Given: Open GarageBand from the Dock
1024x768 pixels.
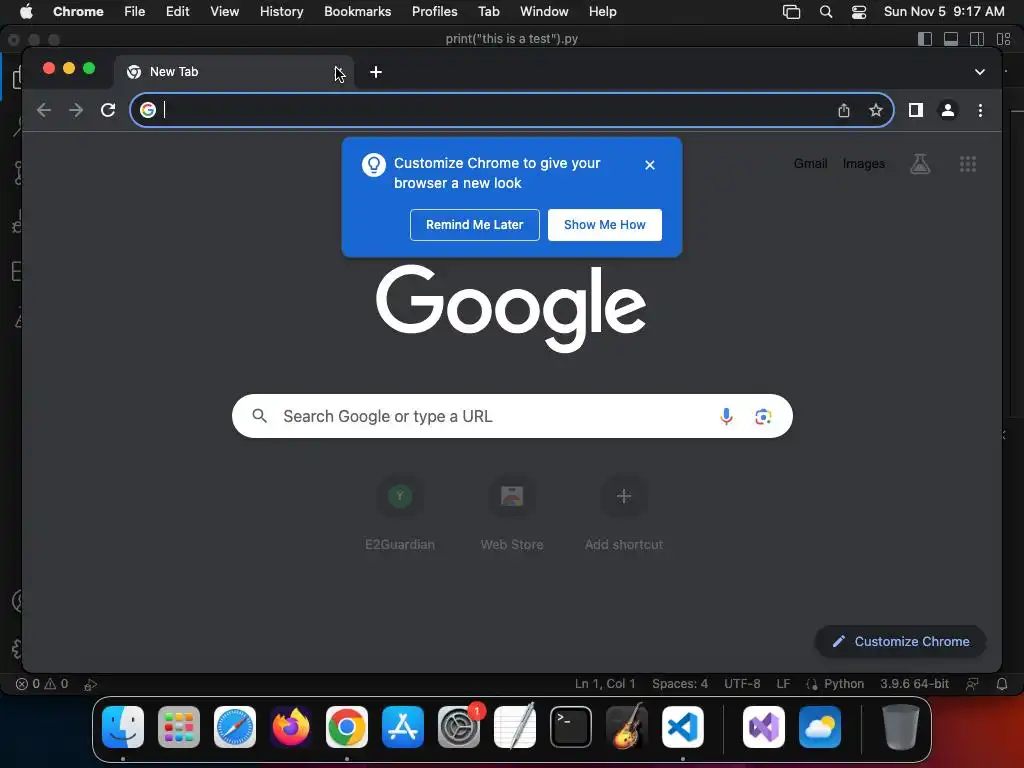Looking at the screenshot, I should point(627,727).
